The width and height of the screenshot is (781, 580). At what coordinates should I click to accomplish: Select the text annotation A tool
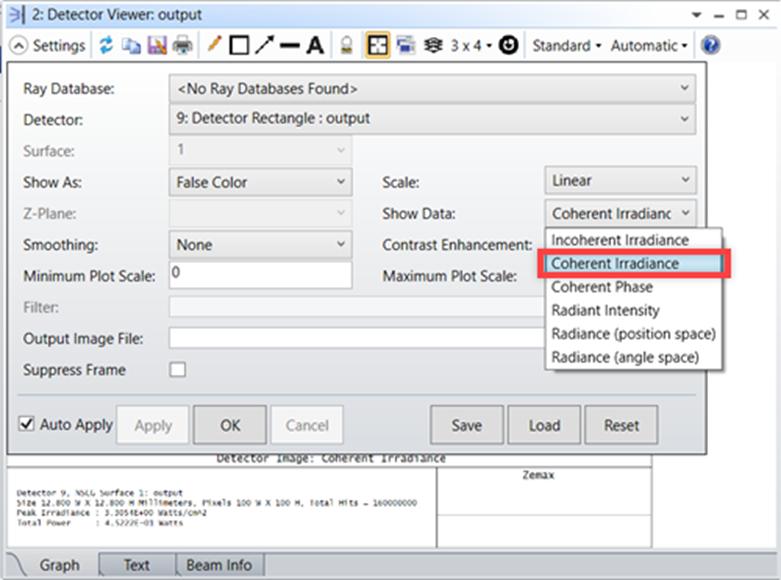click(315, 45)
